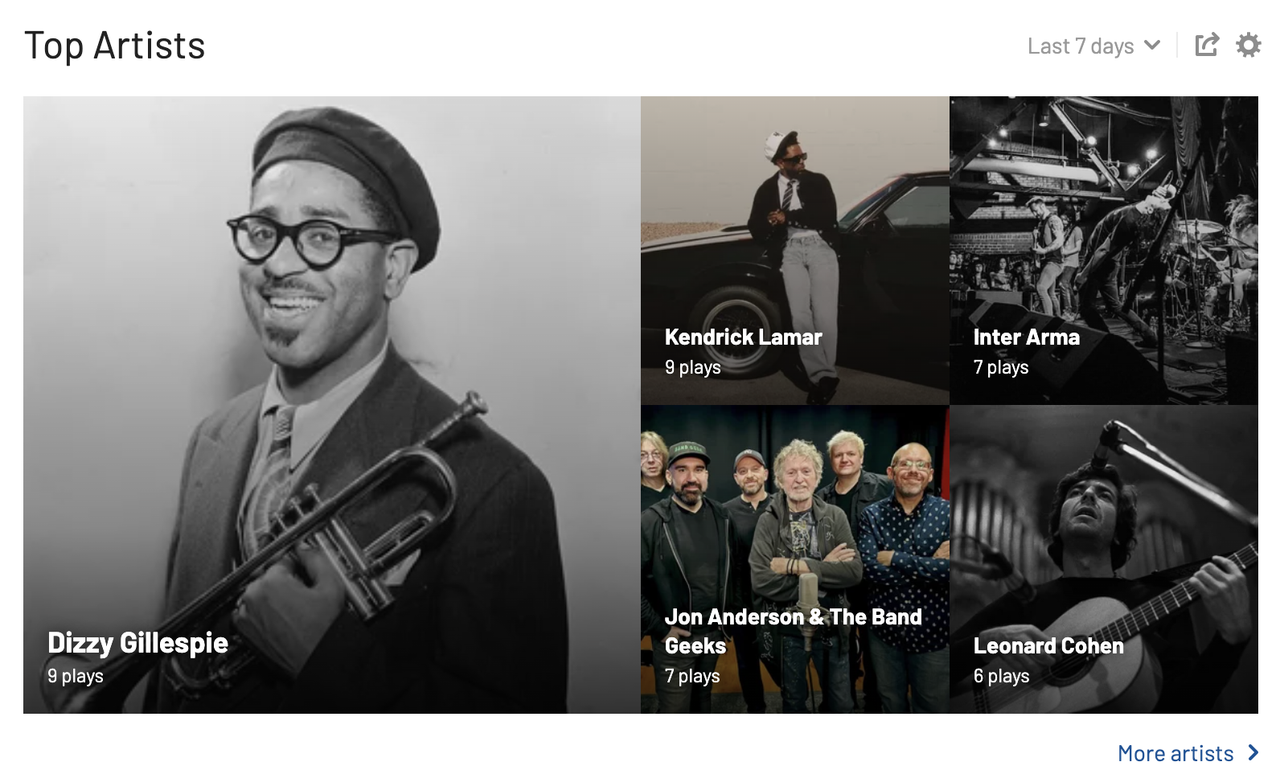This screenshot has width=1280, height=773.
Task: Open the Last 7 days period dropdown
Action: coord(1094,46)
